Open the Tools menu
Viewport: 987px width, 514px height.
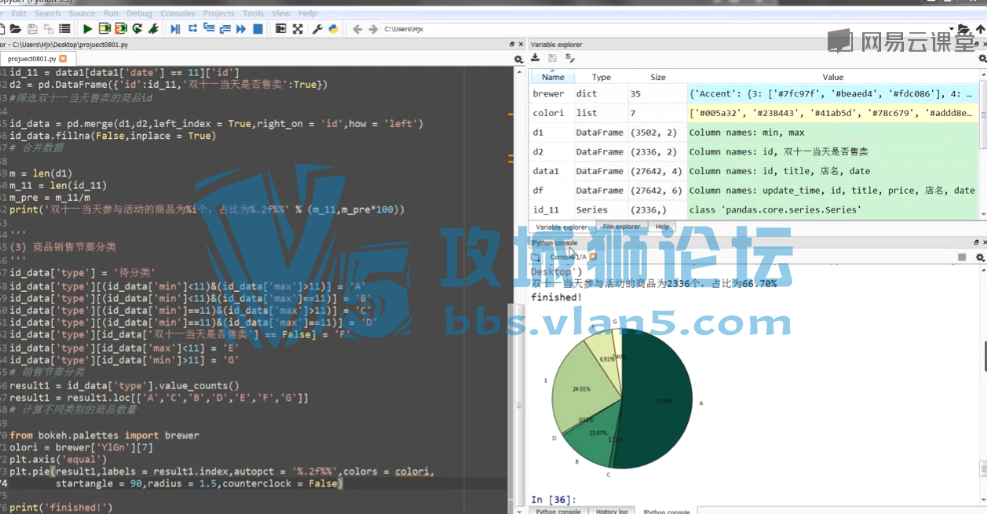[253, 13]
